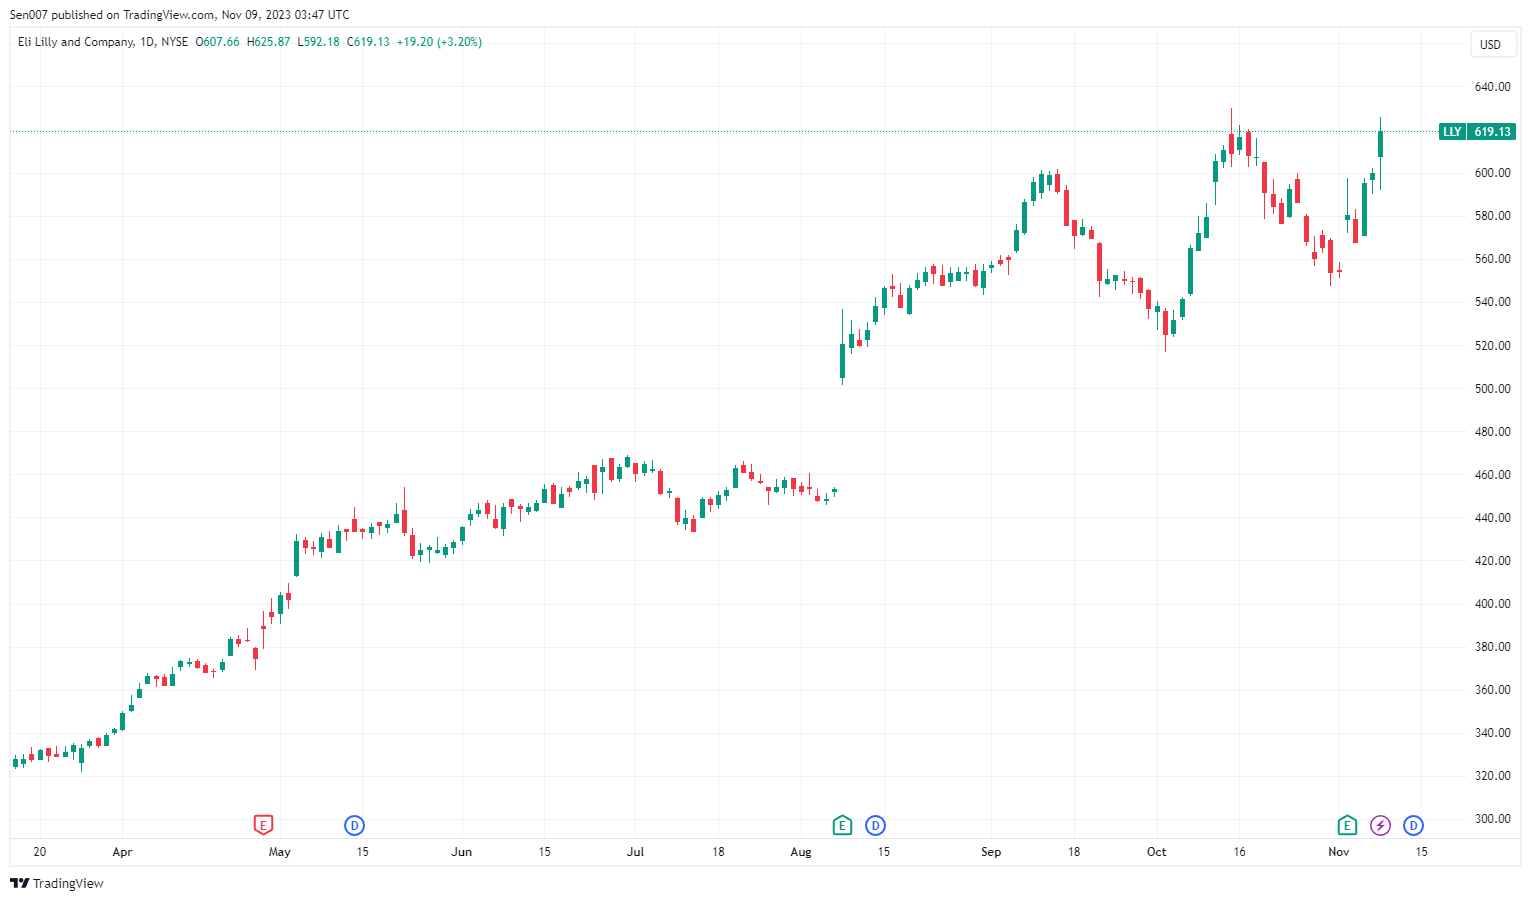Click the 380.00 price axis label

pyautogui.click(x=1492, y=647)
